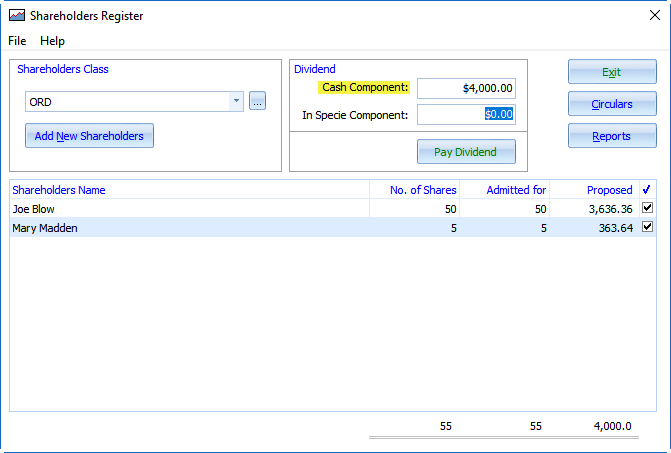Viewport: 671px width, 453px height.
Task: Click the Cash Component input field
Action: (x=466, y=88)
